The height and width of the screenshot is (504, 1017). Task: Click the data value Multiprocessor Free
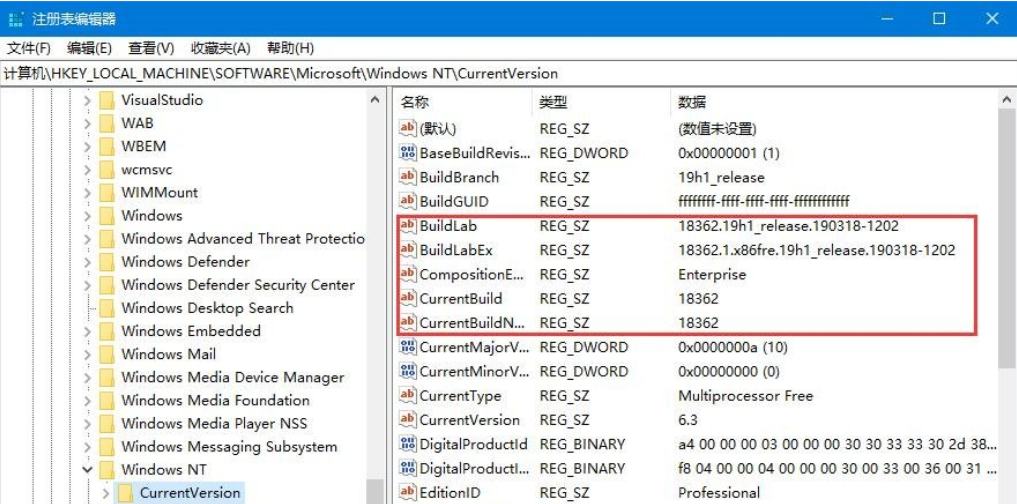745,396
